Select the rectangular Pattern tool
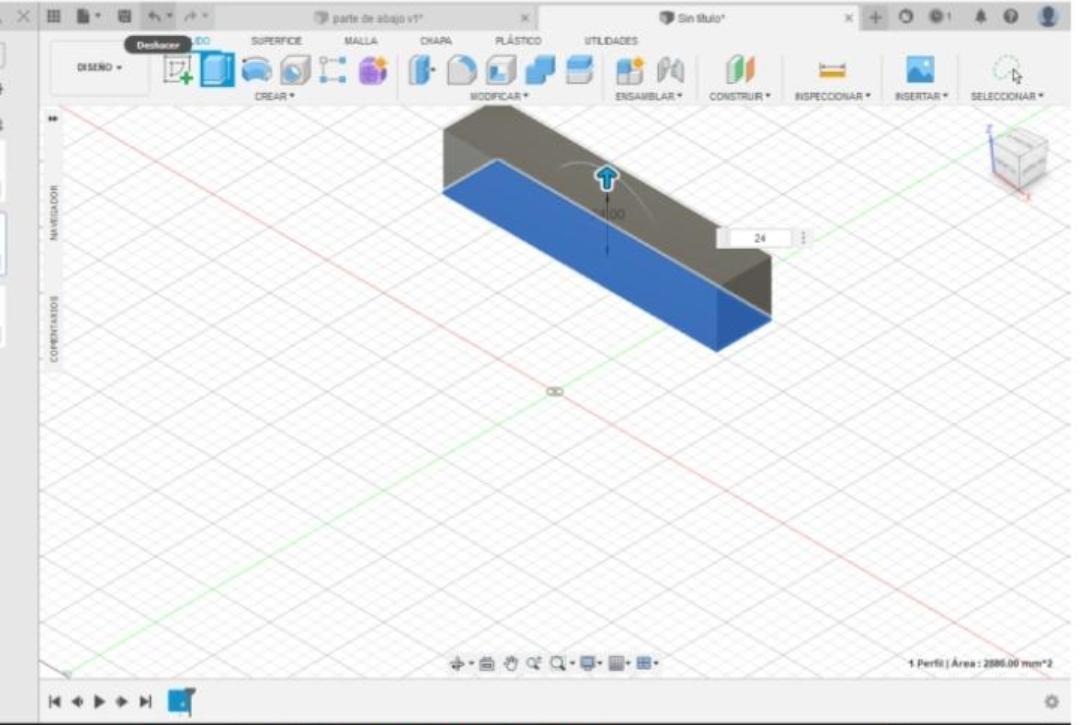The image size is (1080, 725). (333, 70)
